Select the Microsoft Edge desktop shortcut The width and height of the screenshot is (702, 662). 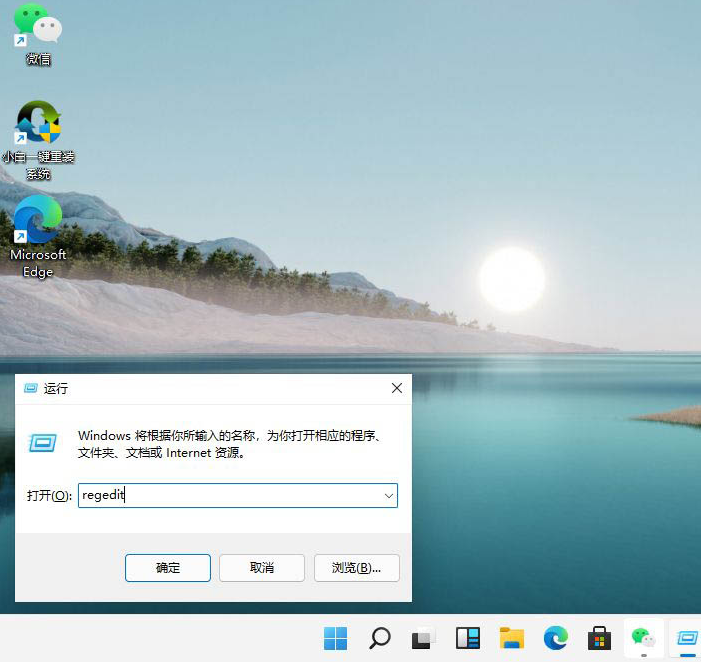pos(38,222)
